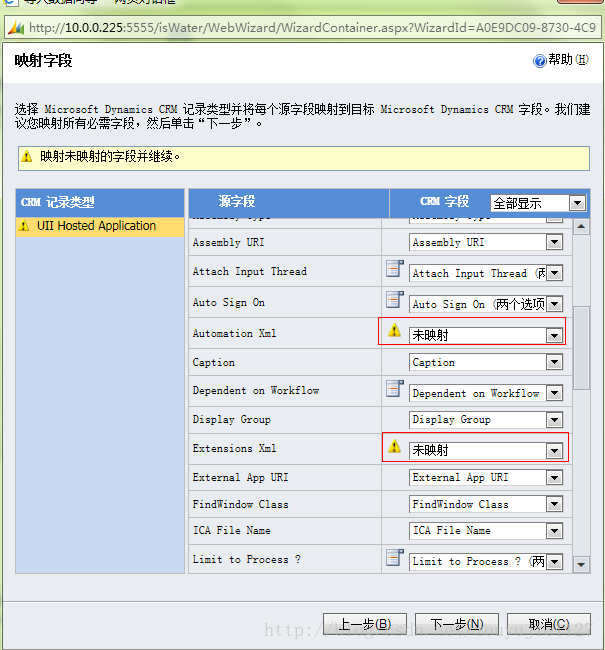Click the Dependent on Workflow source label
The width and height of the screenshot is (605, 650).
click(256, 390)
